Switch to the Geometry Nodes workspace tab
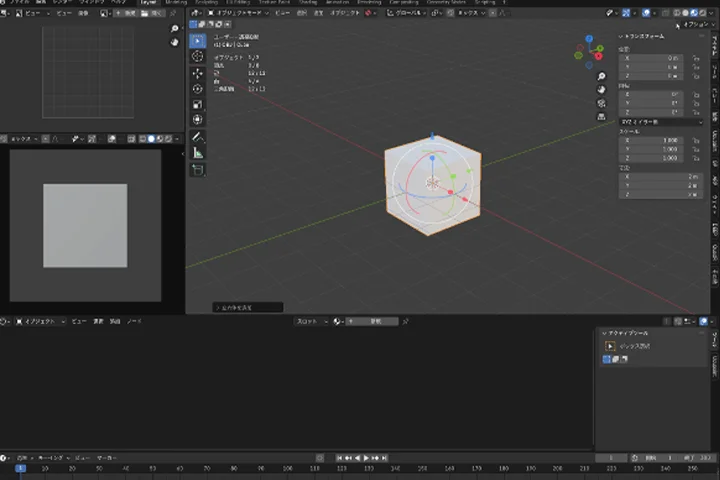Viewport: 720px width, 480px height. coord(446,2)
